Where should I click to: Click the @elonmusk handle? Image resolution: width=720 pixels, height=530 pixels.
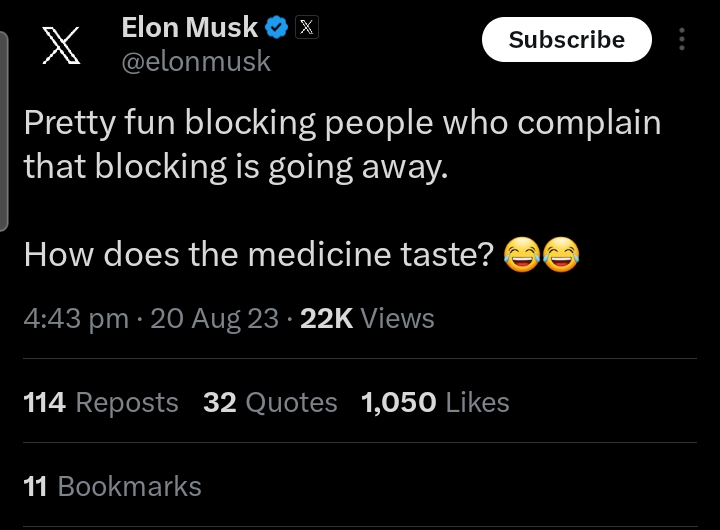(196, 61)
